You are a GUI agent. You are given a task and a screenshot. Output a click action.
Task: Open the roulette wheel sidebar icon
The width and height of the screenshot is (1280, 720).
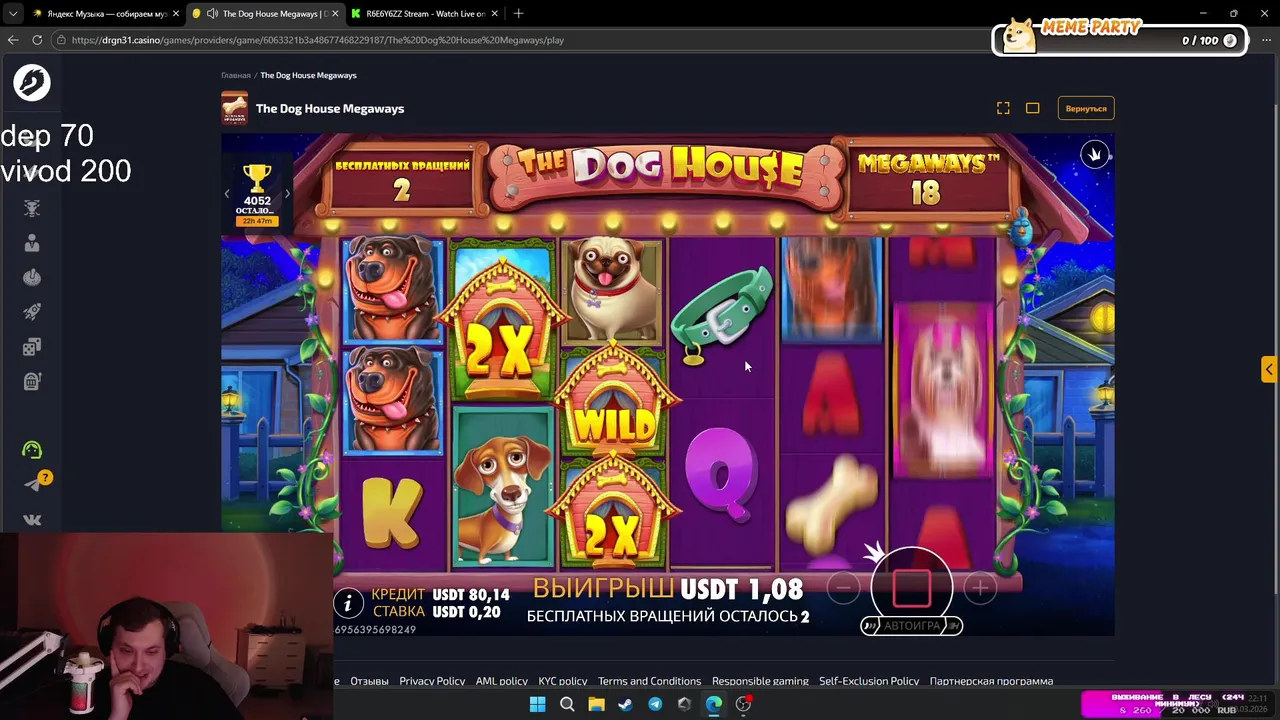[32, 277]
